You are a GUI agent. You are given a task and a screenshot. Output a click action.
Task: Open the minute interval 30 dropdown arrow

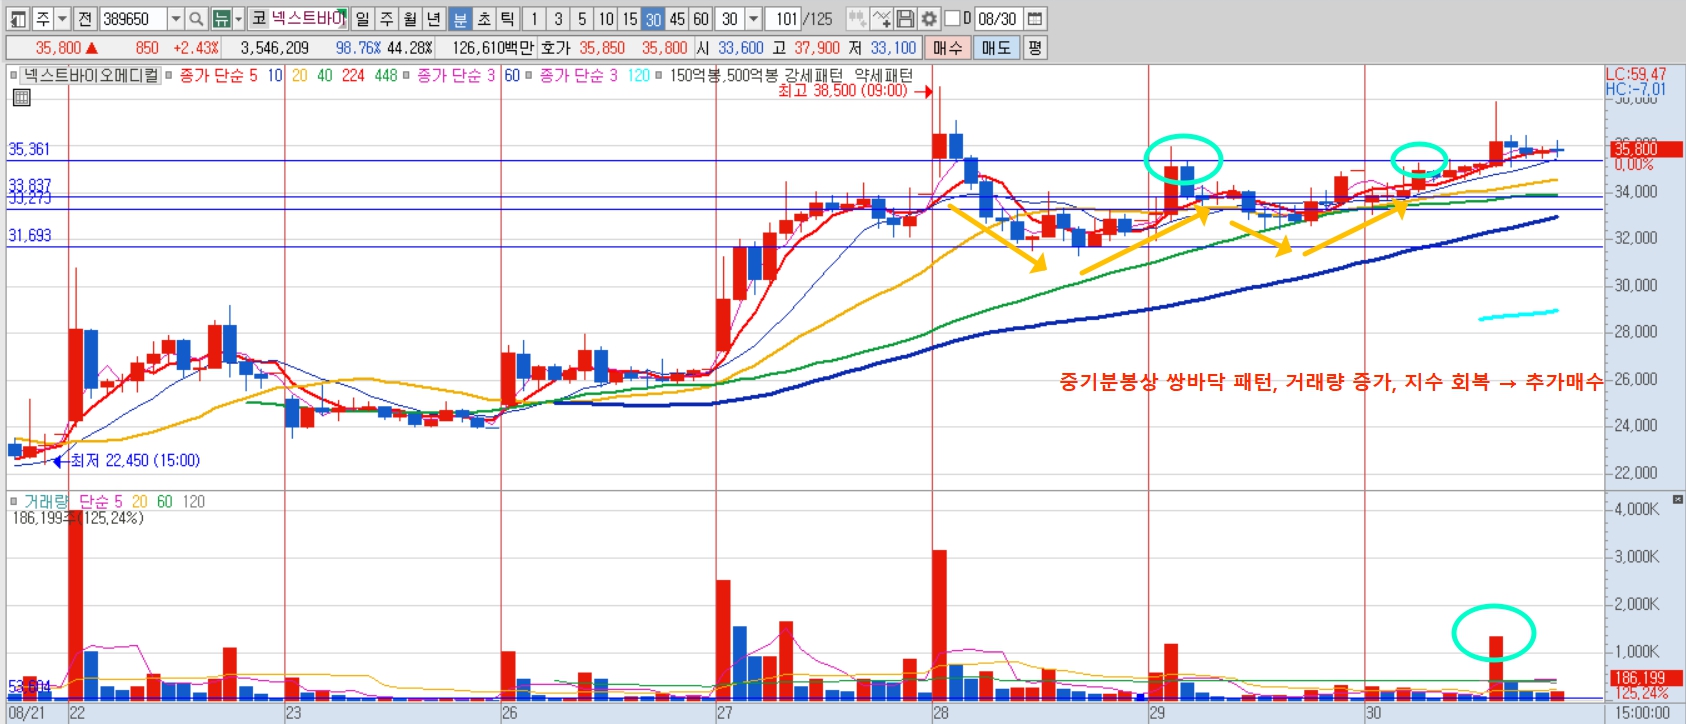[754, 19]
